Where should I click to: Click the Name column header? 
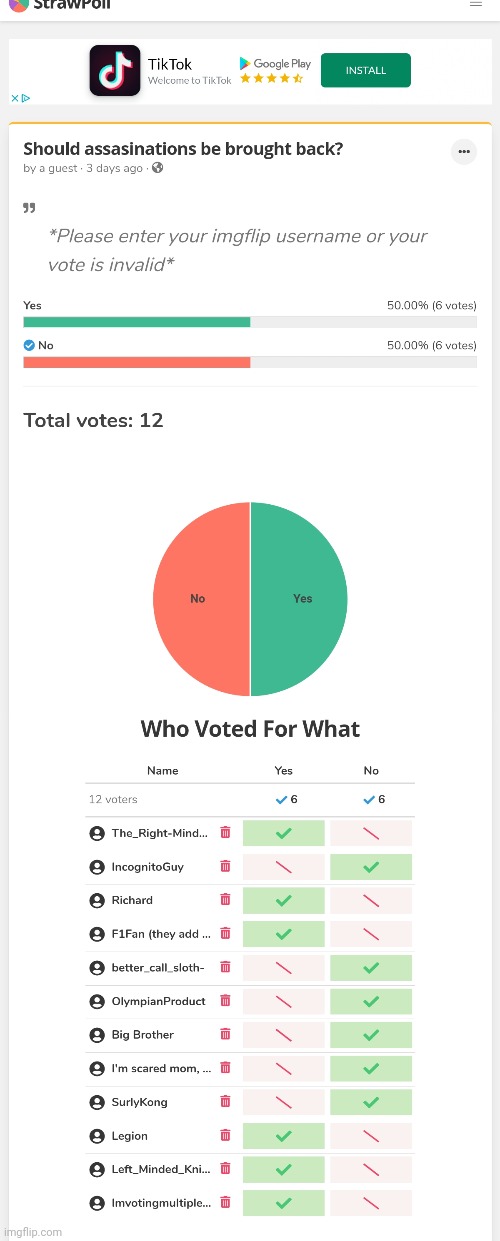point(162,771)
